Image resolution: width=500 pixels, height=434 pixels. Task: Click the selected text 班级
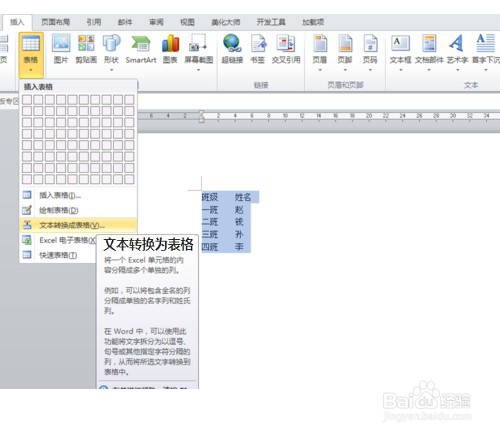click(210, 197)
